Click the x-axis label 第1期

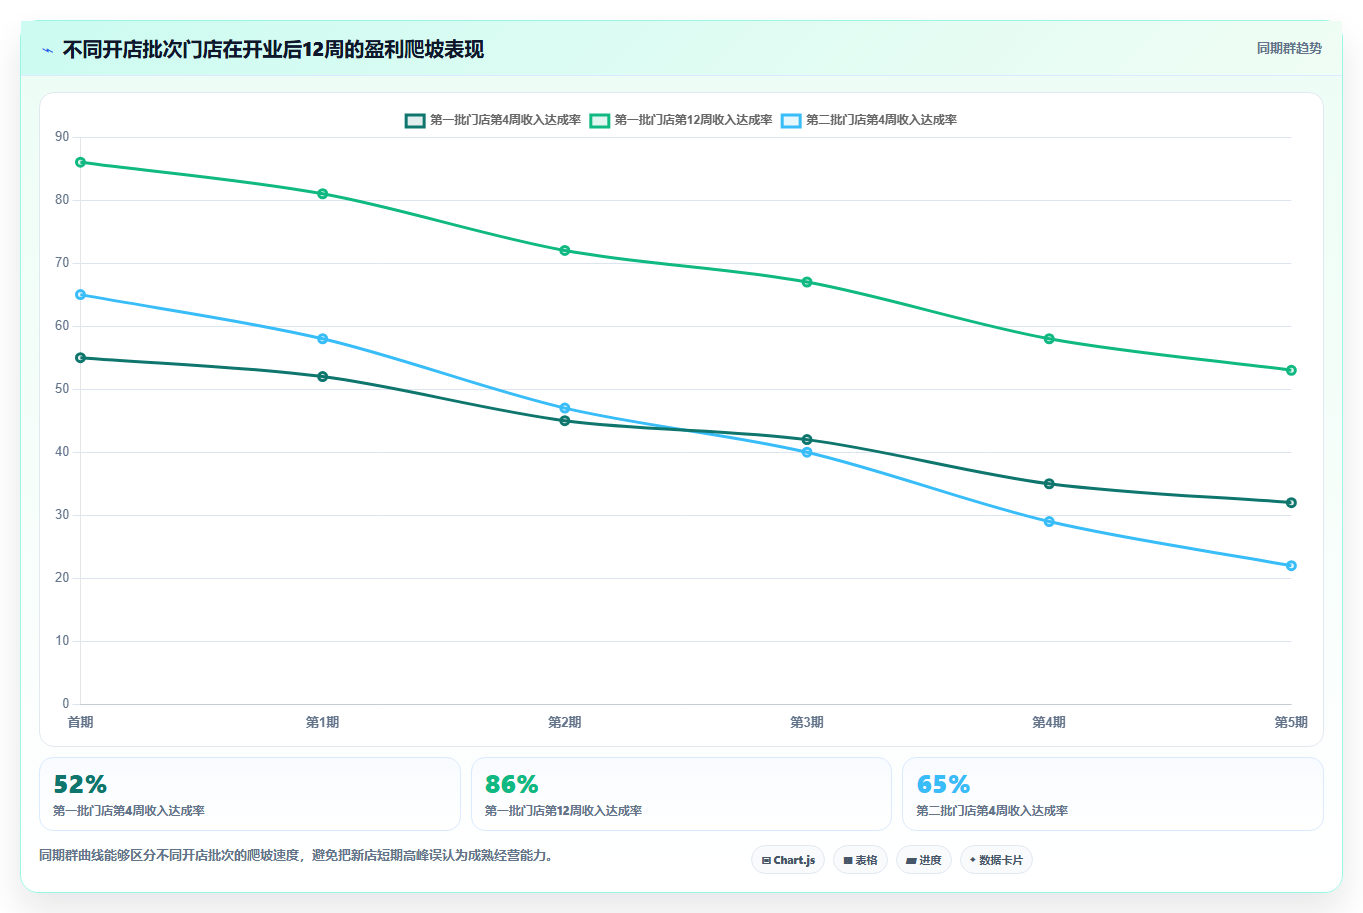tap(323, 722)
